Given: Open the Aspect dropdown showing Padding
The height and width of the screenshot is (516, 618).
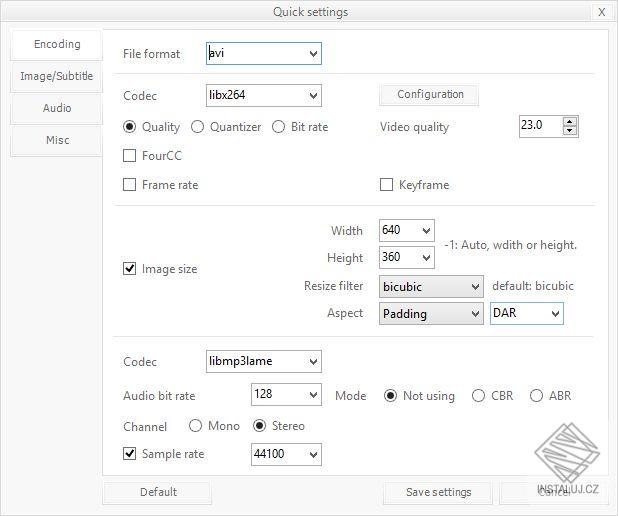Looking at the screenshot, I should (431, 314).
